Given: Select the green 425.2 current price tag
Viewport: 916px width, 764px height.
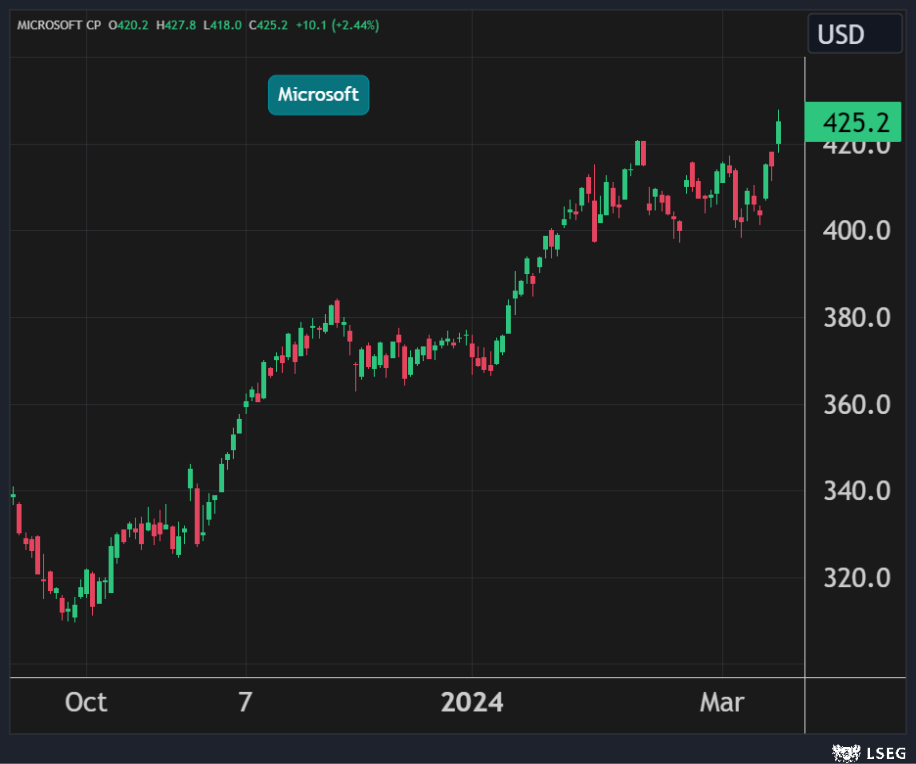Looking at the screenshot, I should 853,123.
